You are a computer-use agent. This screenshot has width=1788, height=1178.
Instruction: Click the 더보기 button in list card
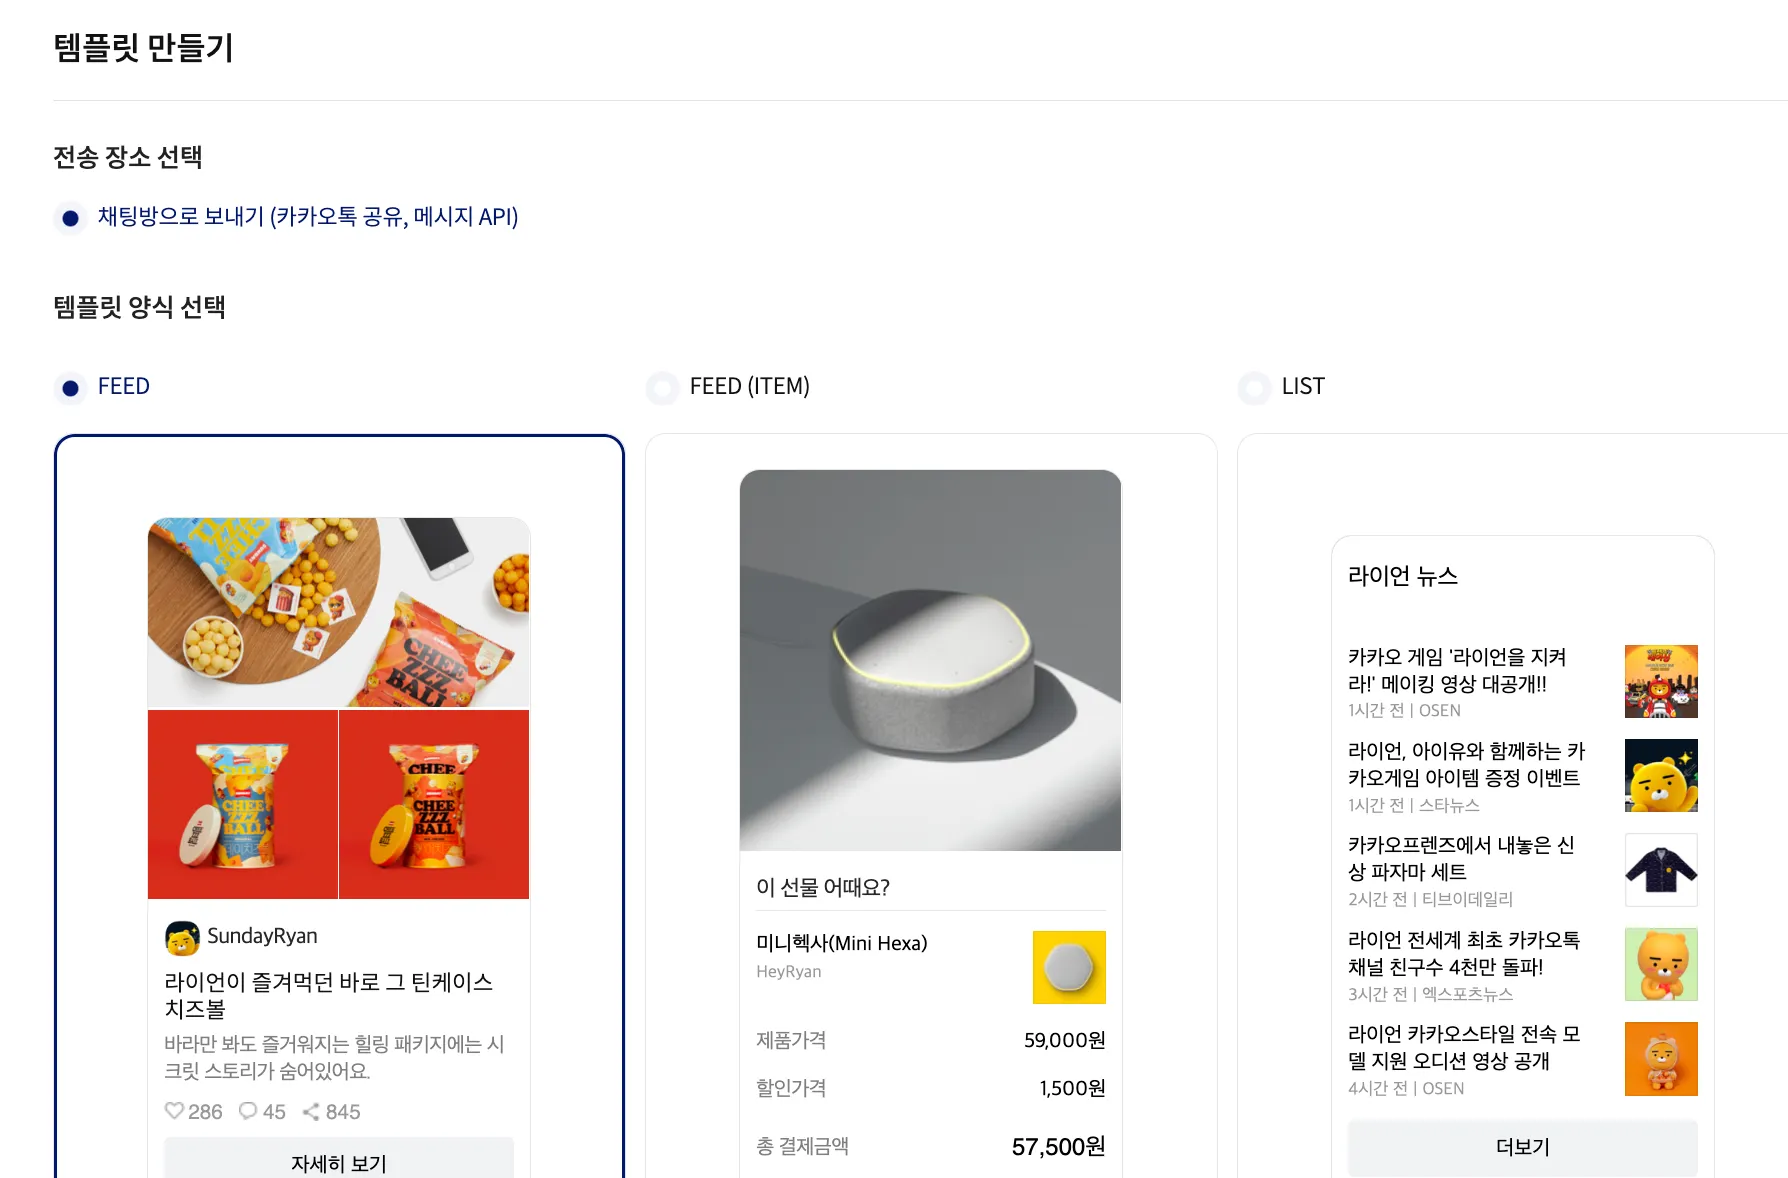pos(1522,1147)
